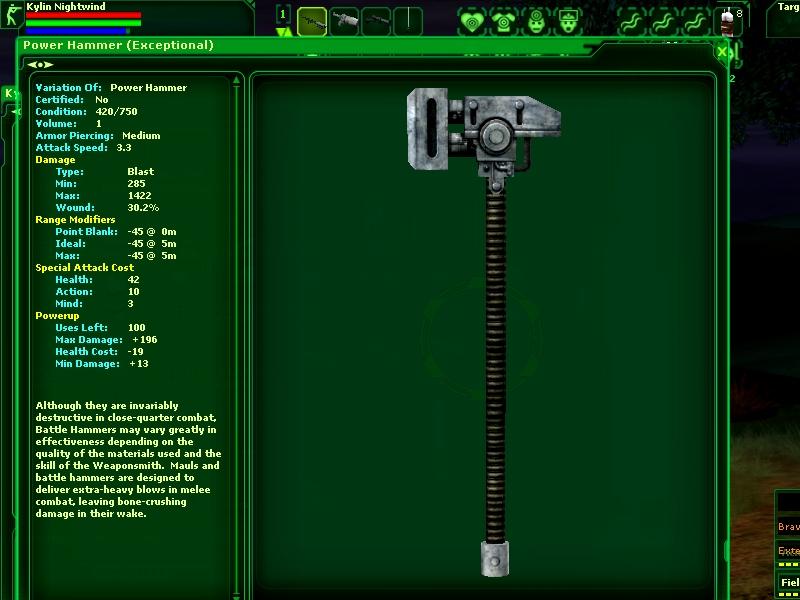
Task: Click the Mind cost value 3
Action: 130,303
